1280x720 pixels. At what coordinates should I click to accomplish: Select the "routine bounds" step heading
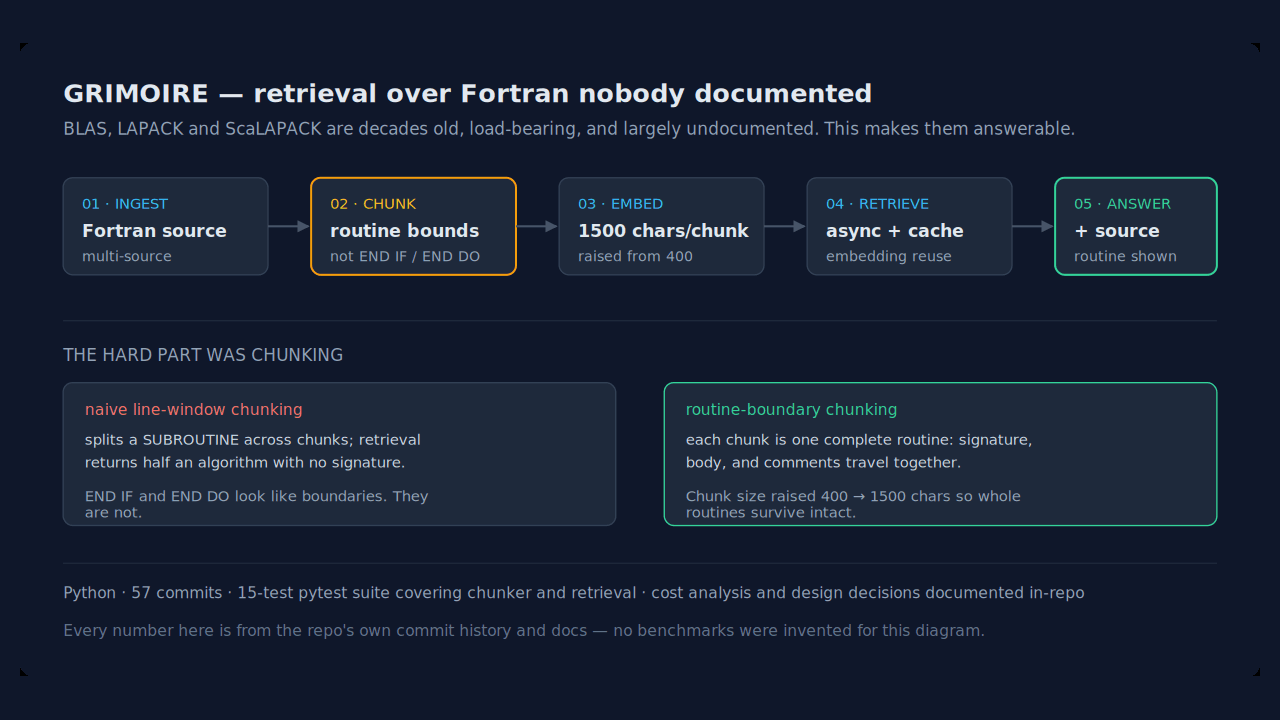(x=404, y=231)
